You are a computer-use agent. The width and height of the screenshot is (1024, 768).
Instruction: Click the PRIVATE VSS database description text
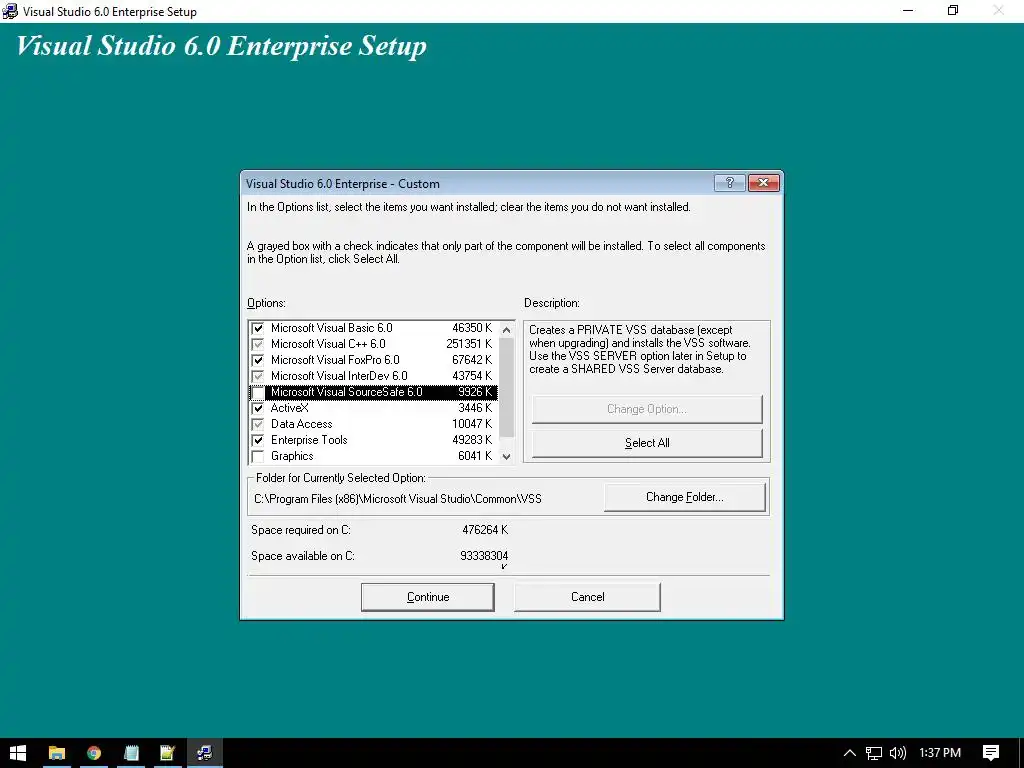click(639, 349)
